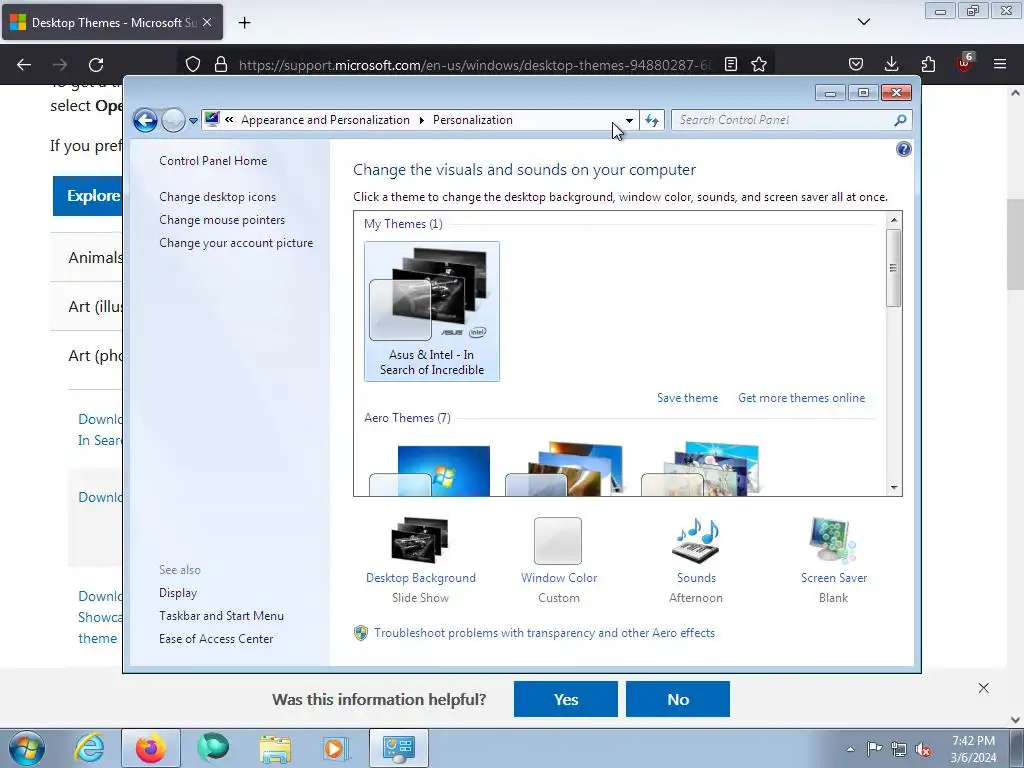This screenshot has height=768, width=1024.
Task: Open Windows Media Player on taskbar
Action: pos(336,748)
